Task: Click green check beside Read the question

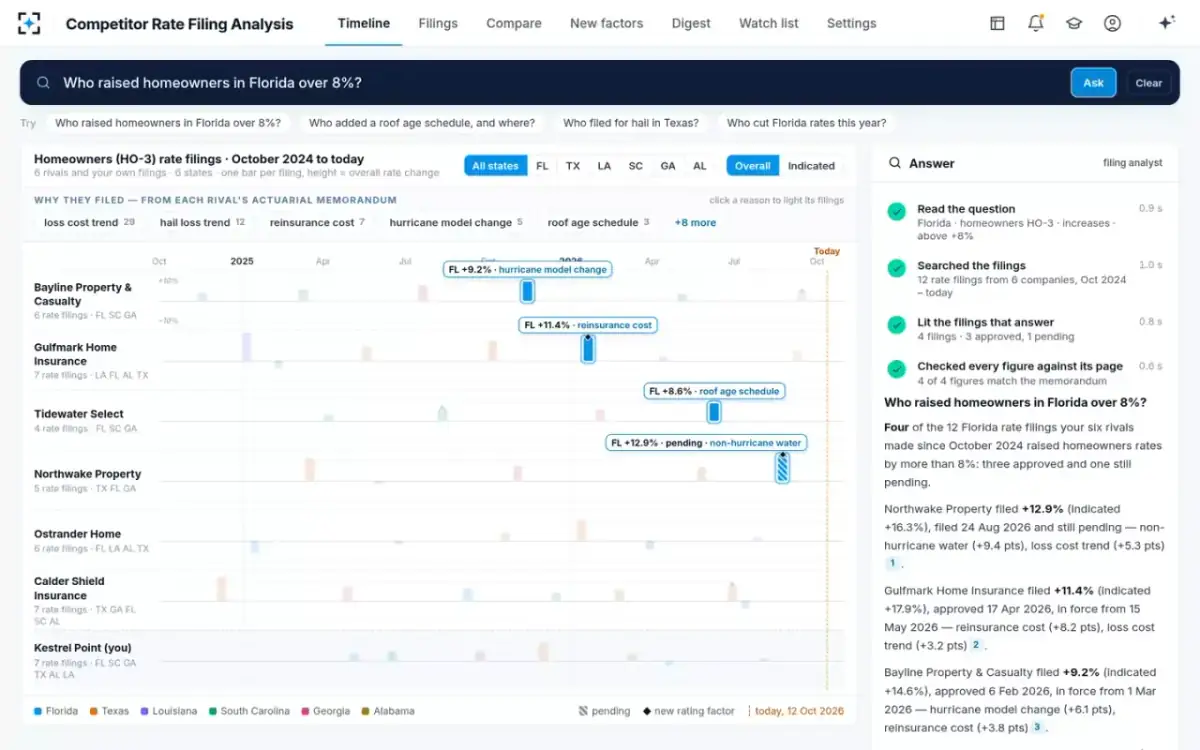Action: [x=896, y=211]
